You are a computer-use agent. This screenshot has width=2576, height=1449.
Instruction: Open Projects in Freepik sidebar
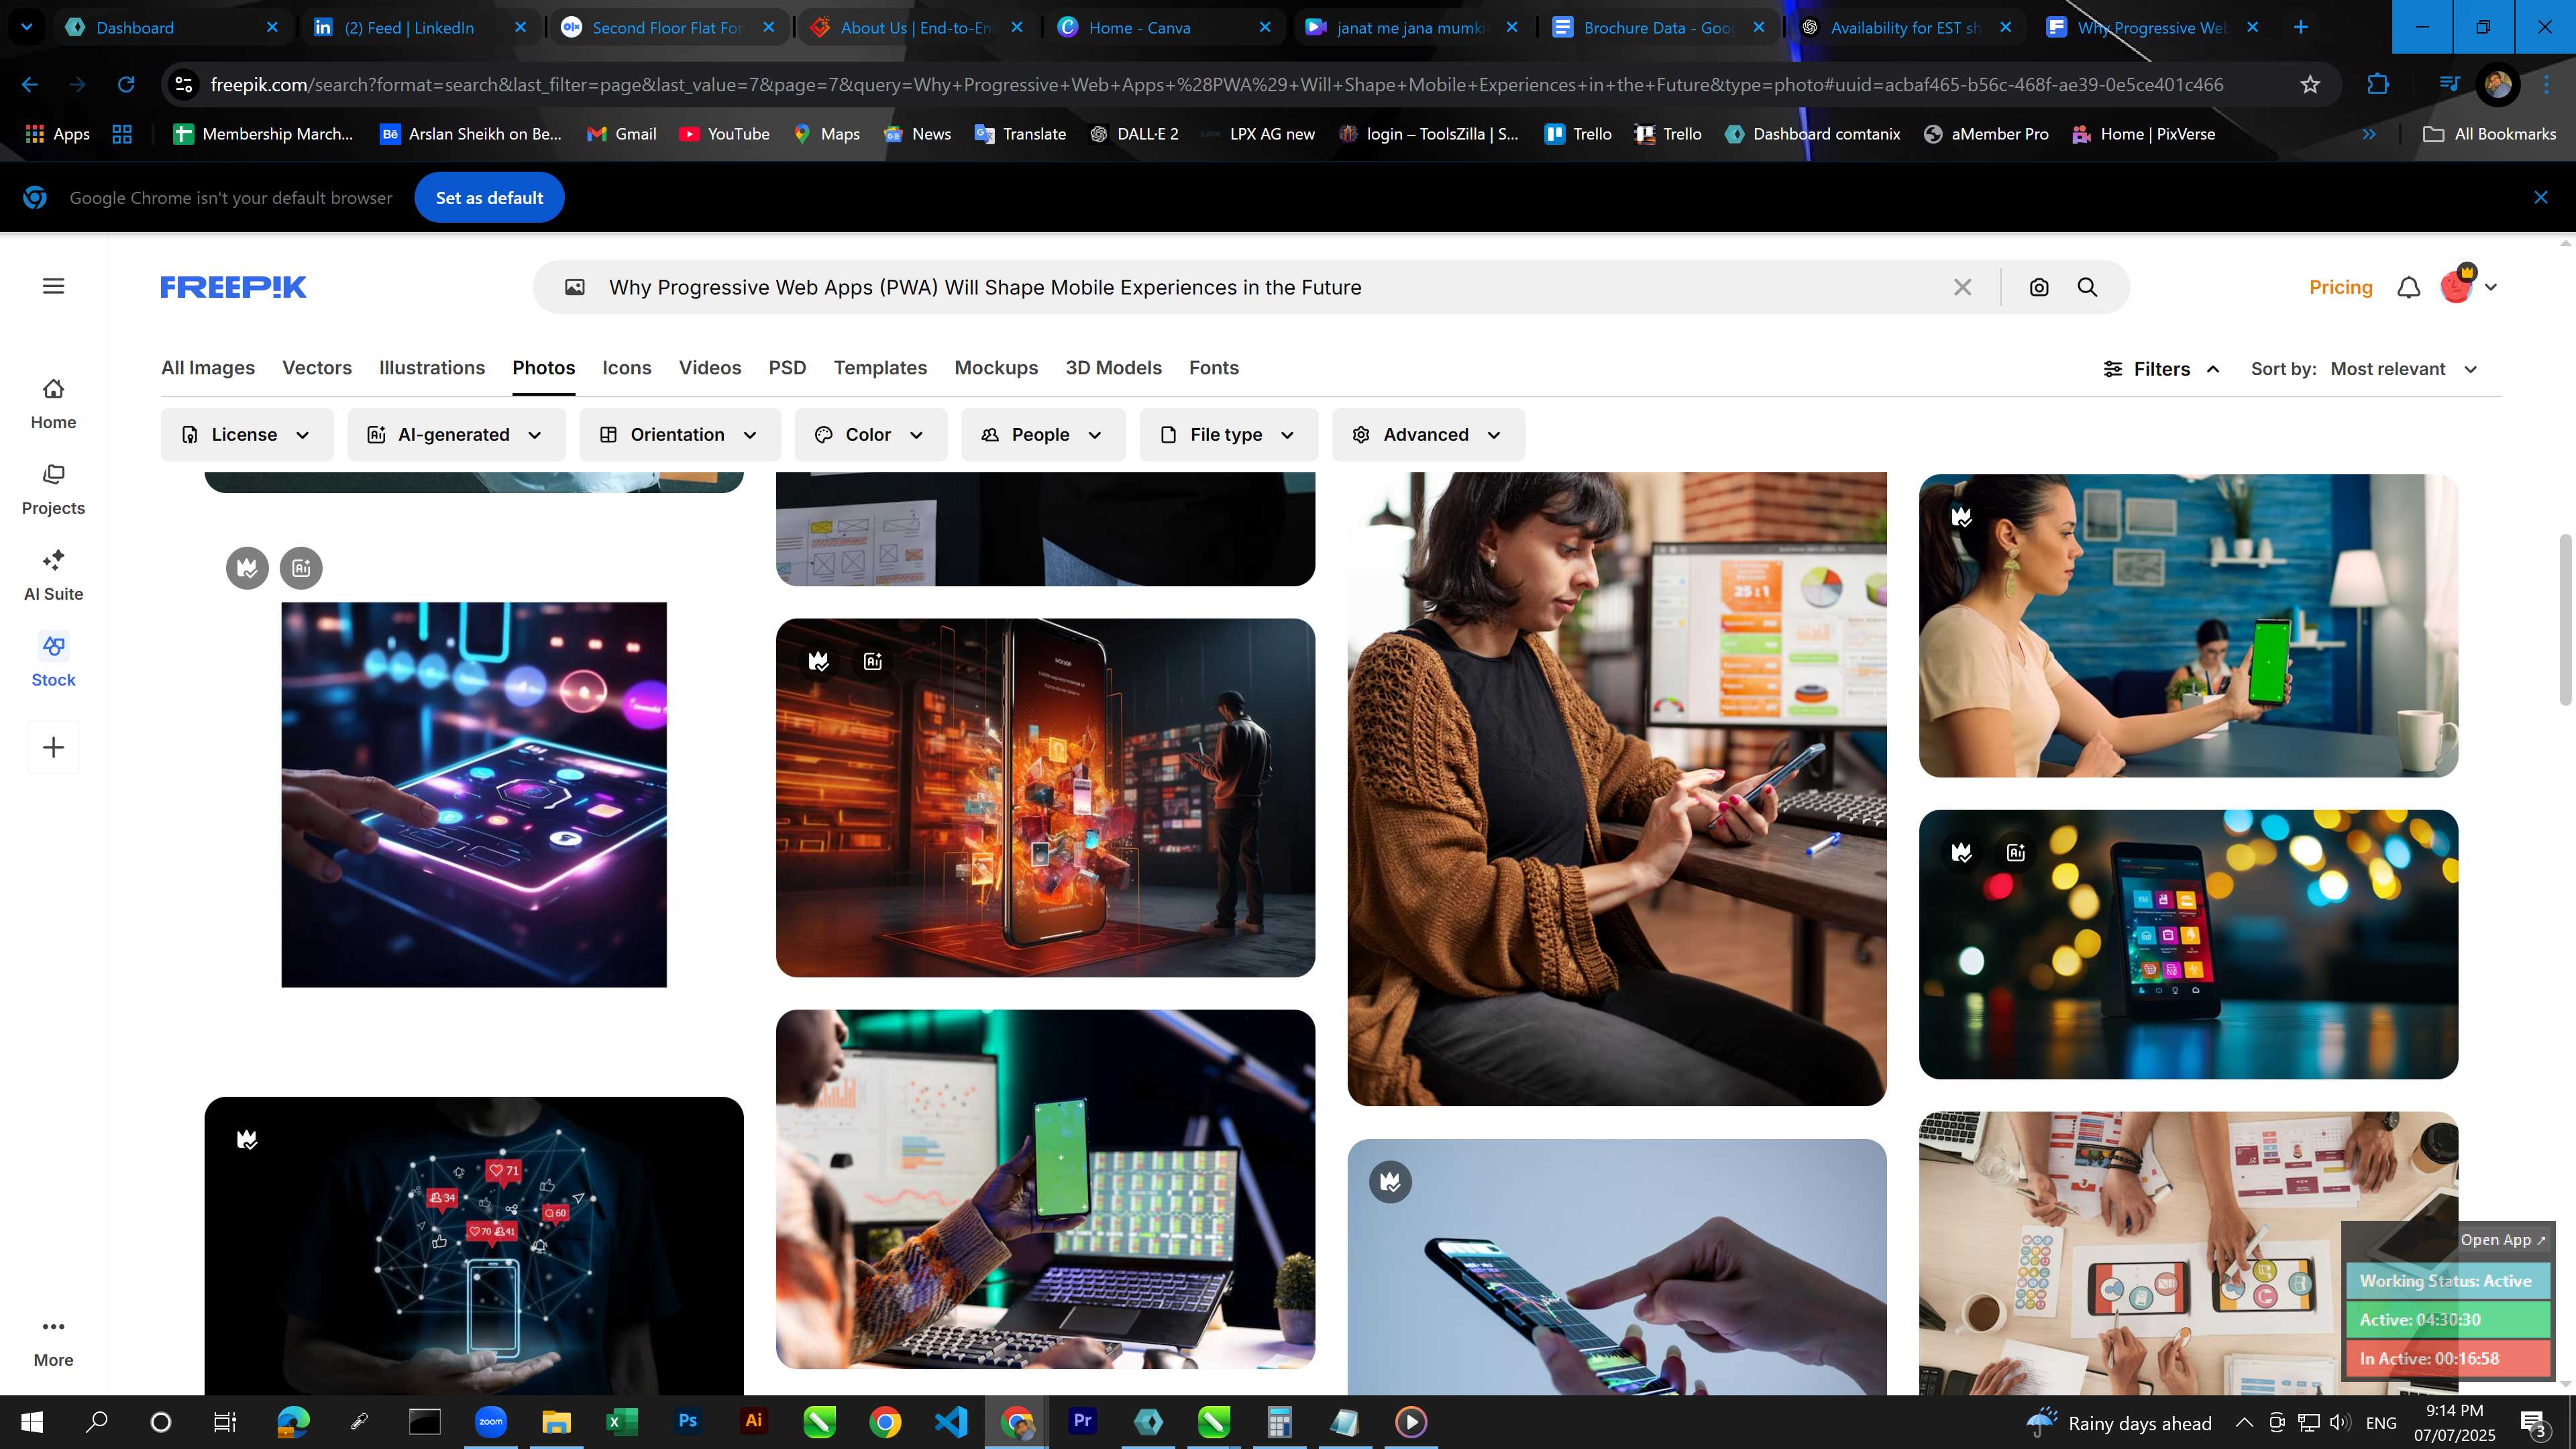click(x=53, y=490)
